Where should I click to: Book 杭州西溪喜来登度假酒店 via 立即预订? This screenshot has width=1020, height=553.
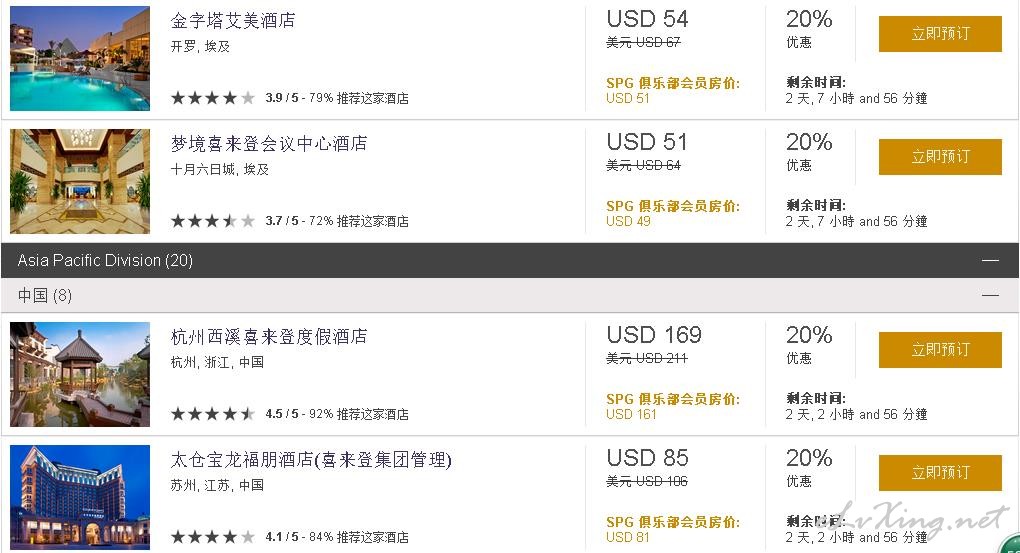click(x=940, y=350)
